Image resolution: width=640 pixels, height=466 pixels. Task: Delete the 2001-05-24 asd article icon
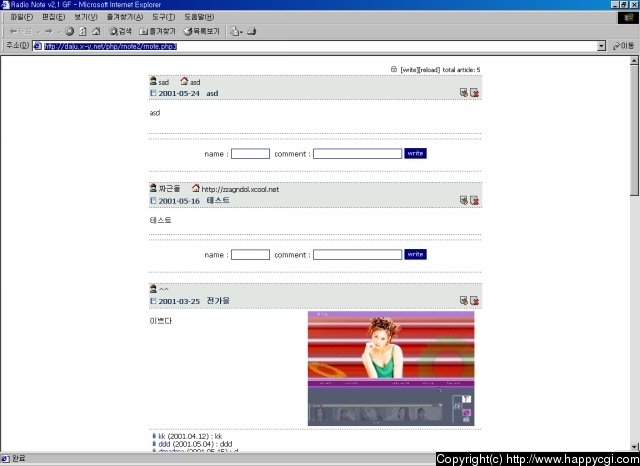pos(474,93)
